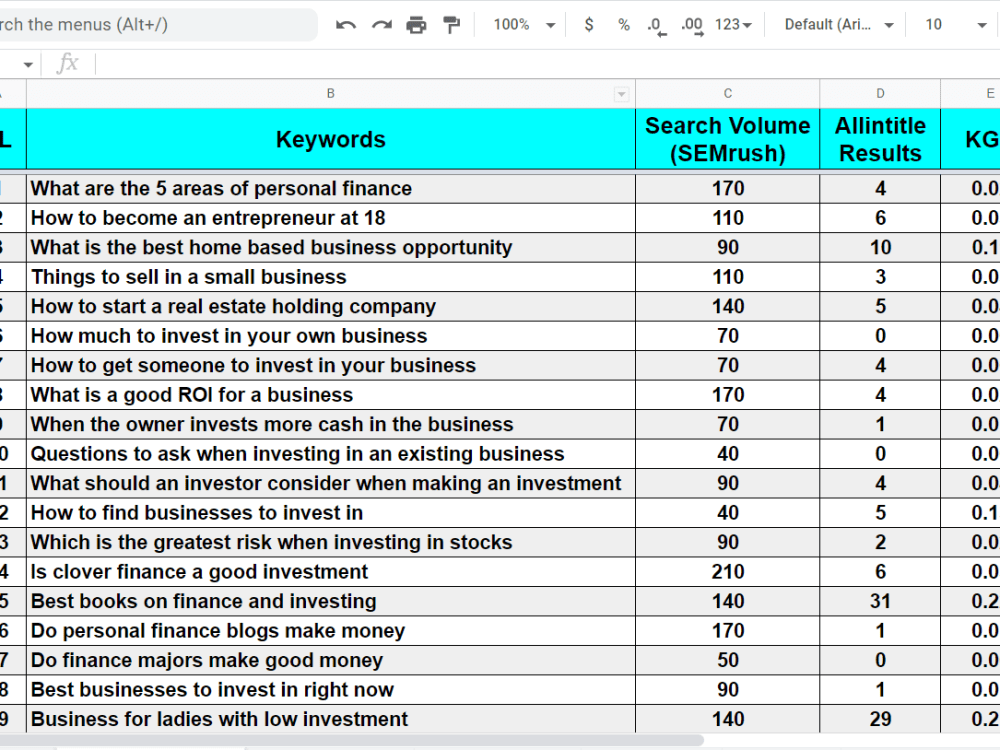This screenshot has width=1000, height=750.
Task: Click the Print icon
Action: tap(416, 25)
